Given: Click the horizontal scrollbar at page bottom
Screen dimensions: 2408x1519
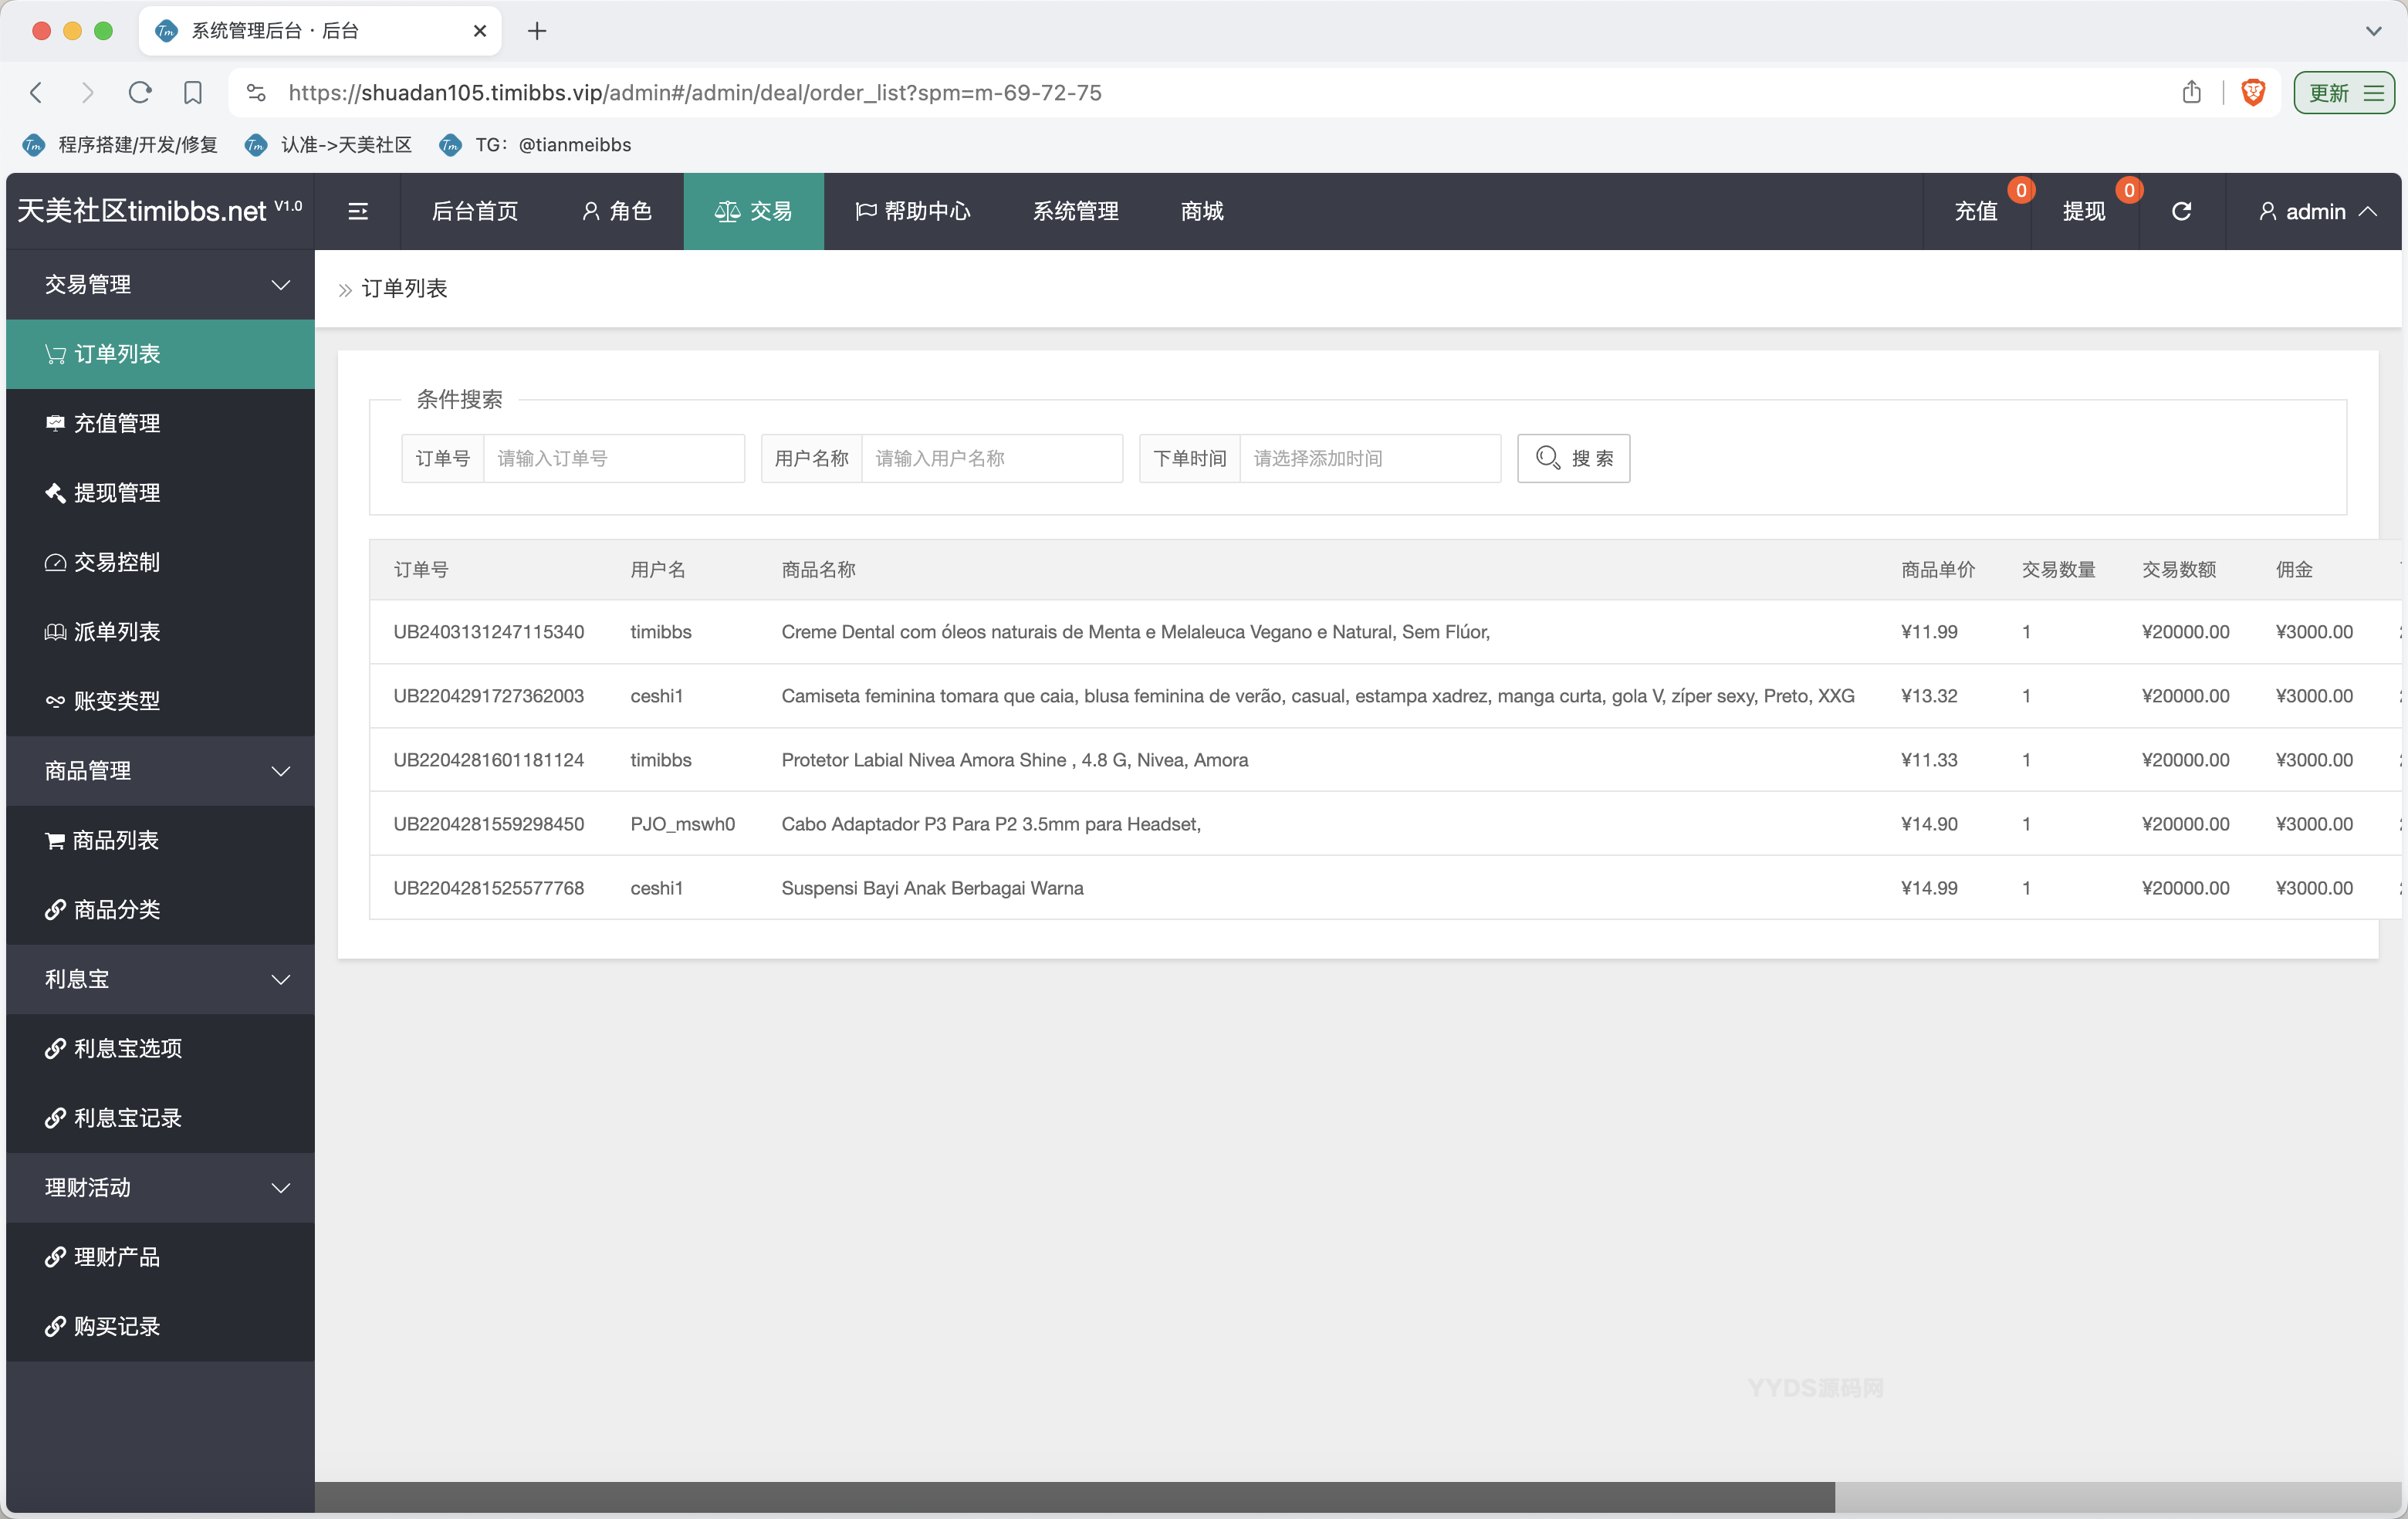Looking at the screenshot, I should [1074, 1496].
